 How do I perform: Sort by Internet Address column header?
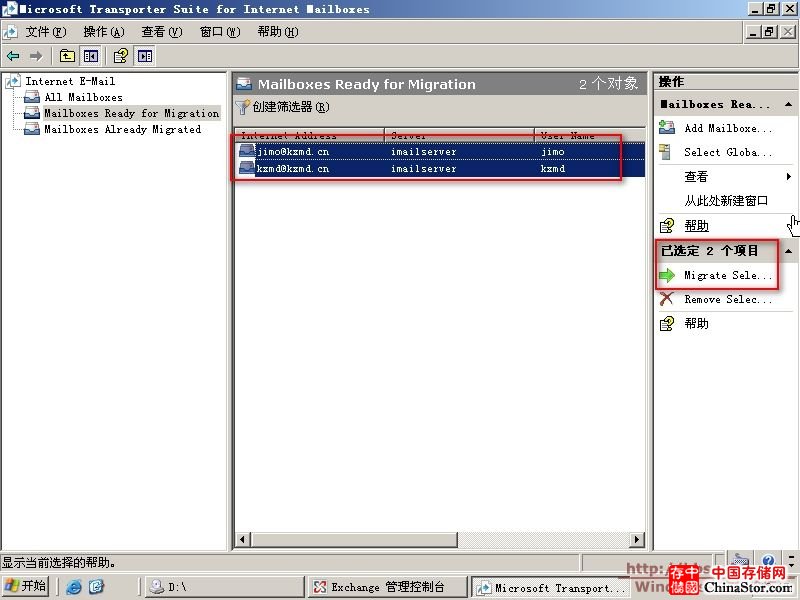pos(309,135)
